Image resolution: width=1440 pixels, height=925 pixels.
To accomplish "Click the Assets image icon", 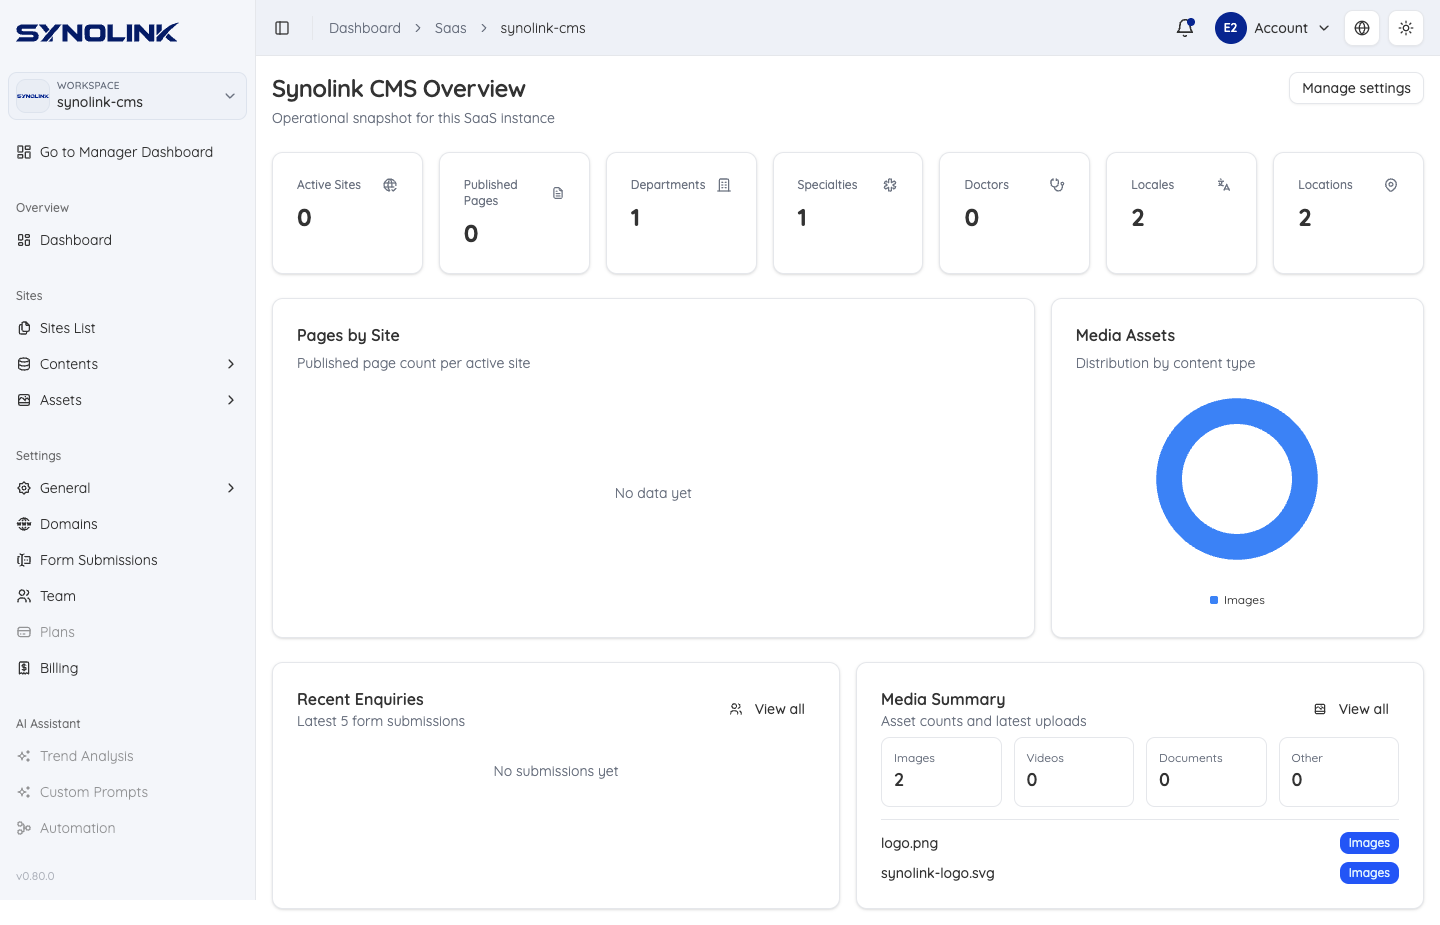I will (24, 400).
